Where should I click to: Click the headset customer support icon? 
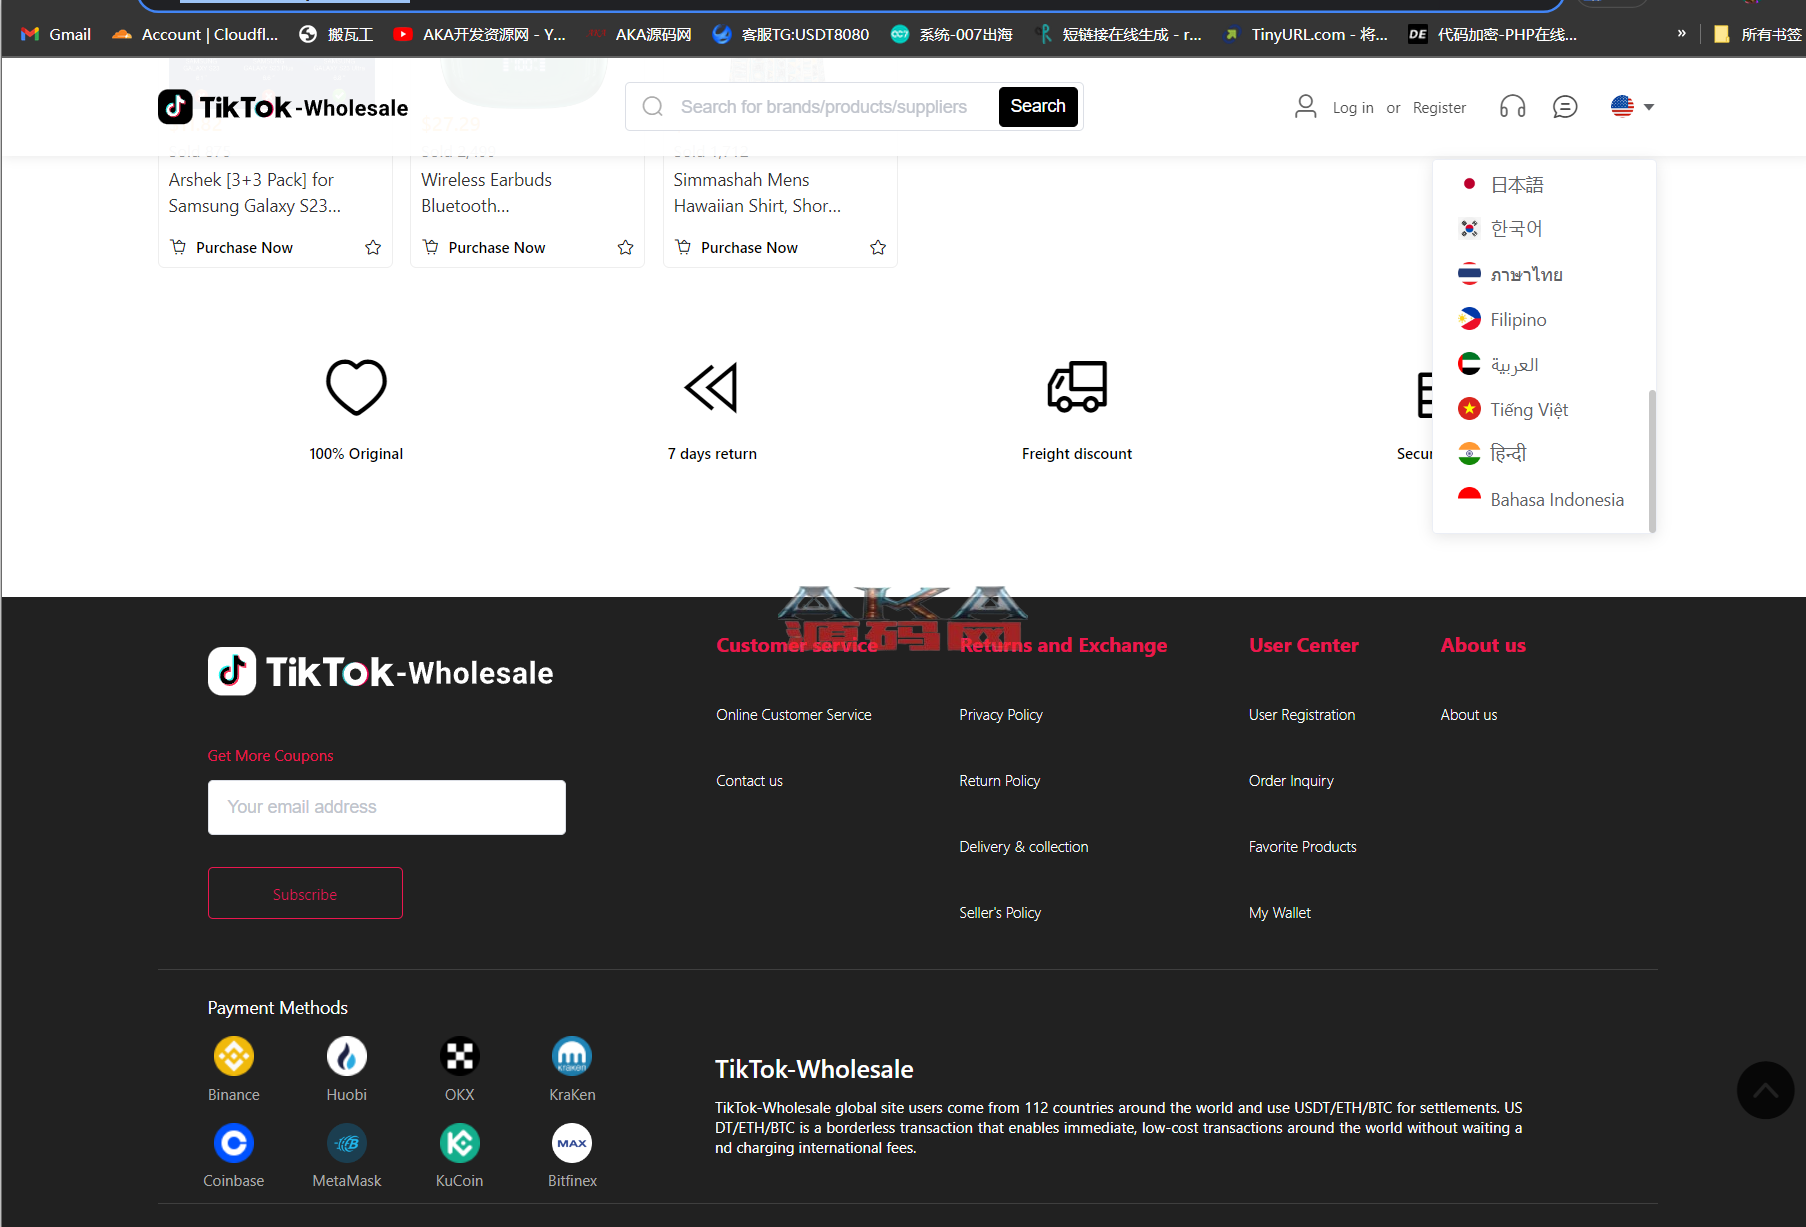point(1512,107)
